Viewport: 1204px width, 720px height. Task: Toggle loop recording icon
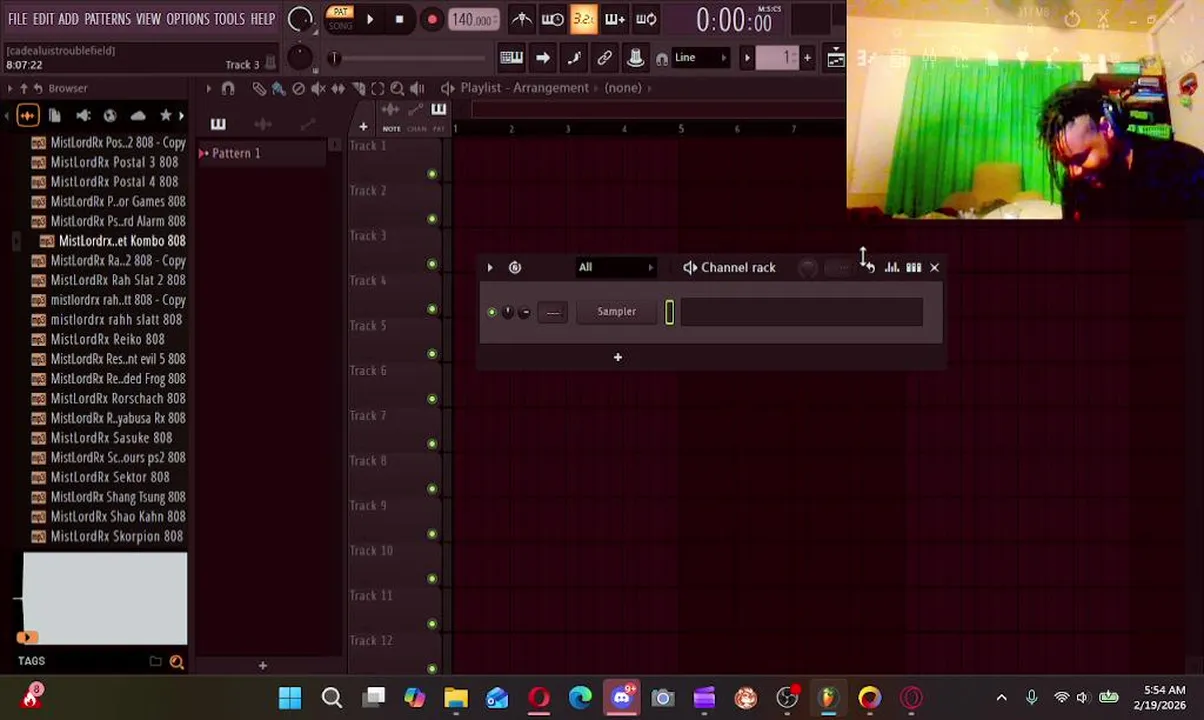(646, 19)
